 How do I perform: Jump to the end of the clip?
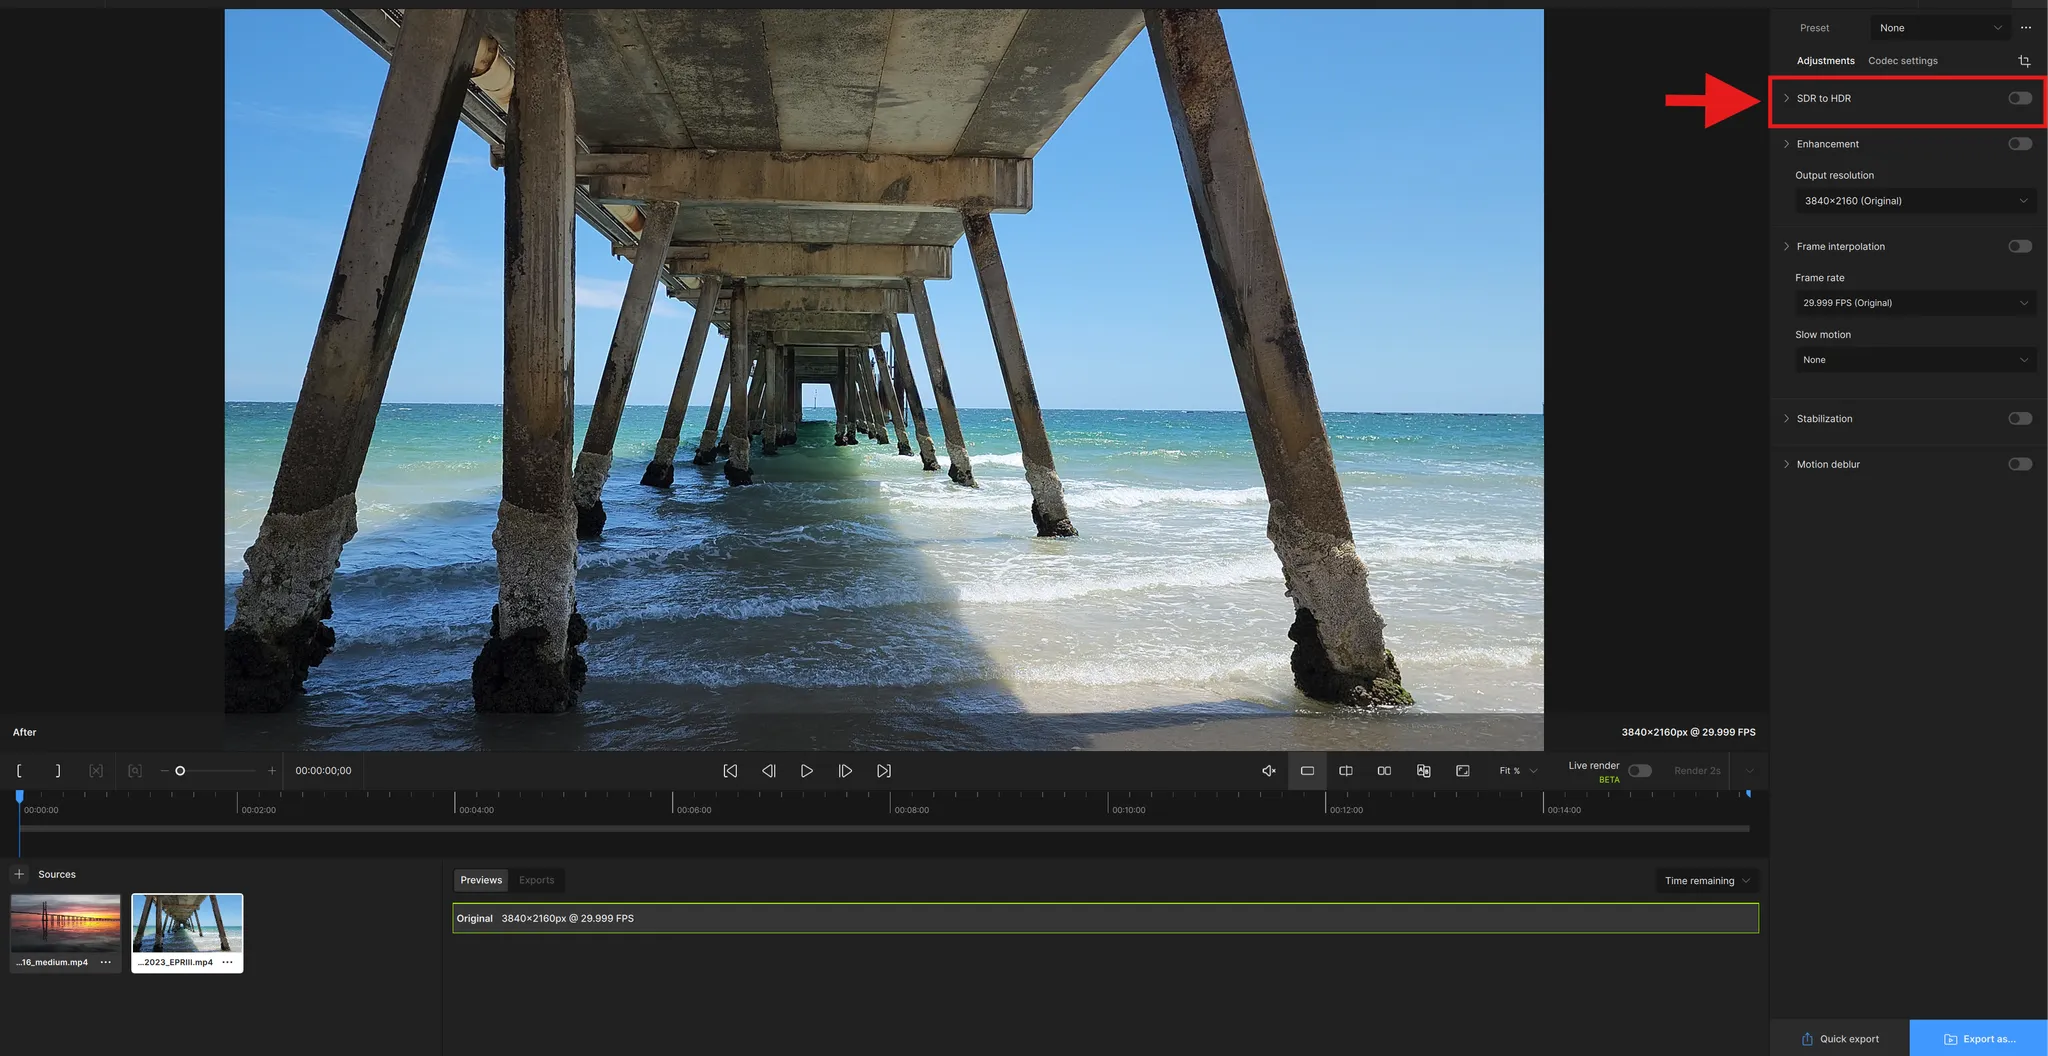pos(884,771)
